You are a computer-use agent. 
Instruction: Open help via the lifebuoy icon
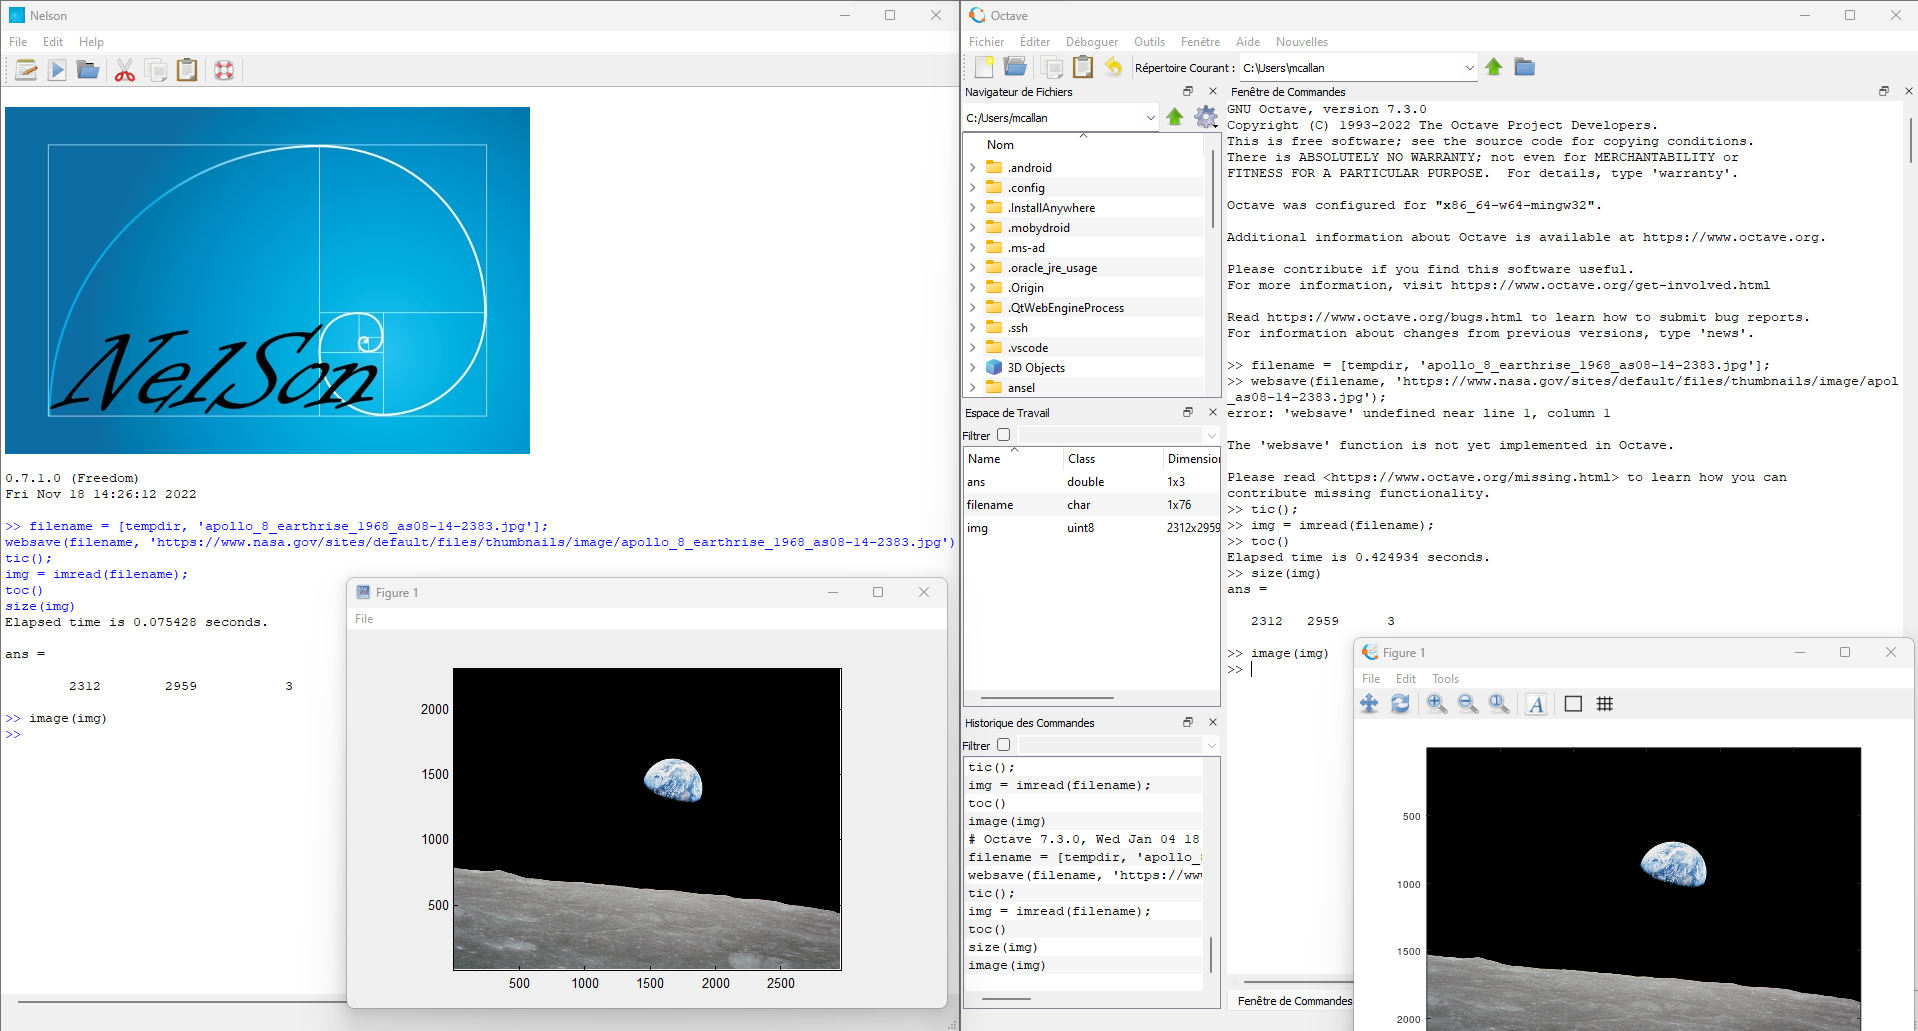[224, 70]
